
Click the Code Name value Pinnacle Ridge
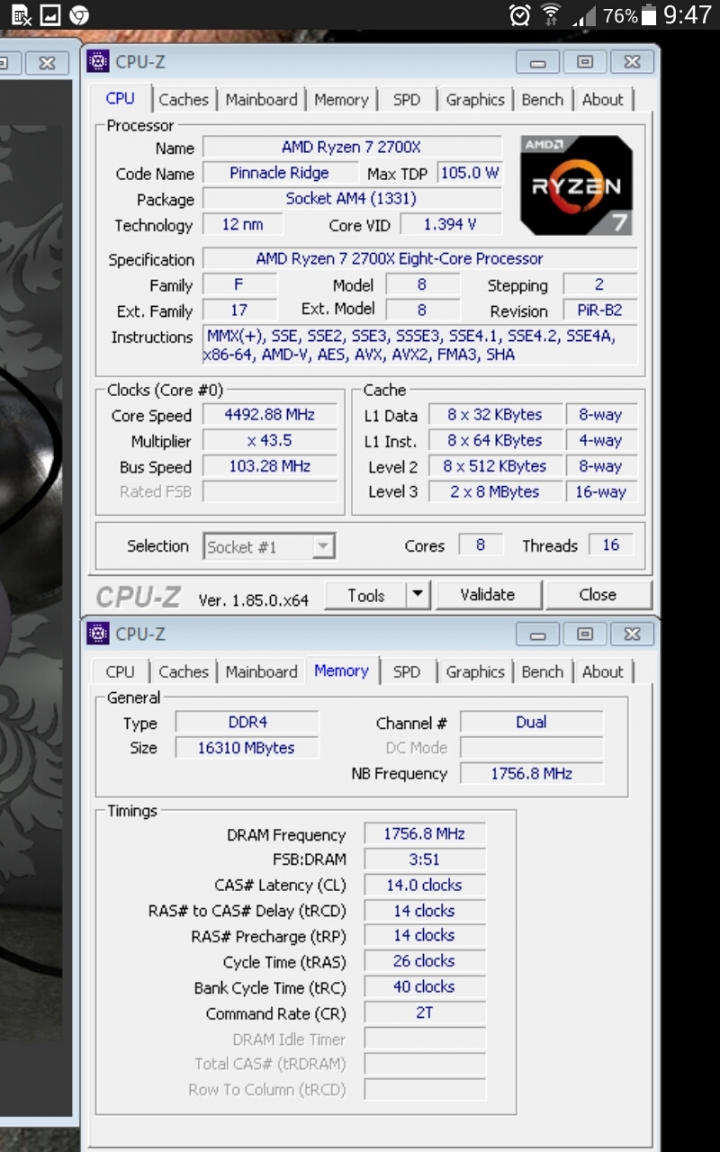click(x=279, y=173)
